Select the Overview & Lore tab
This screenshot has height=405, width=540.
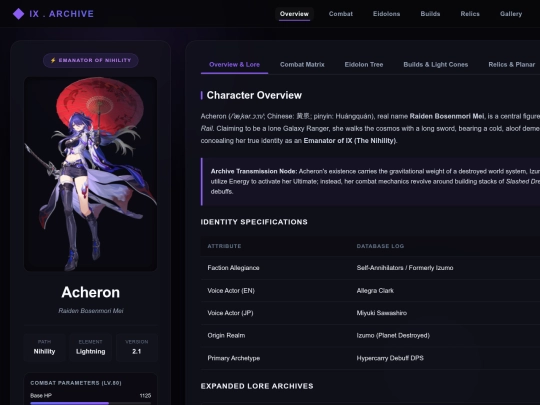click(234, 65)
